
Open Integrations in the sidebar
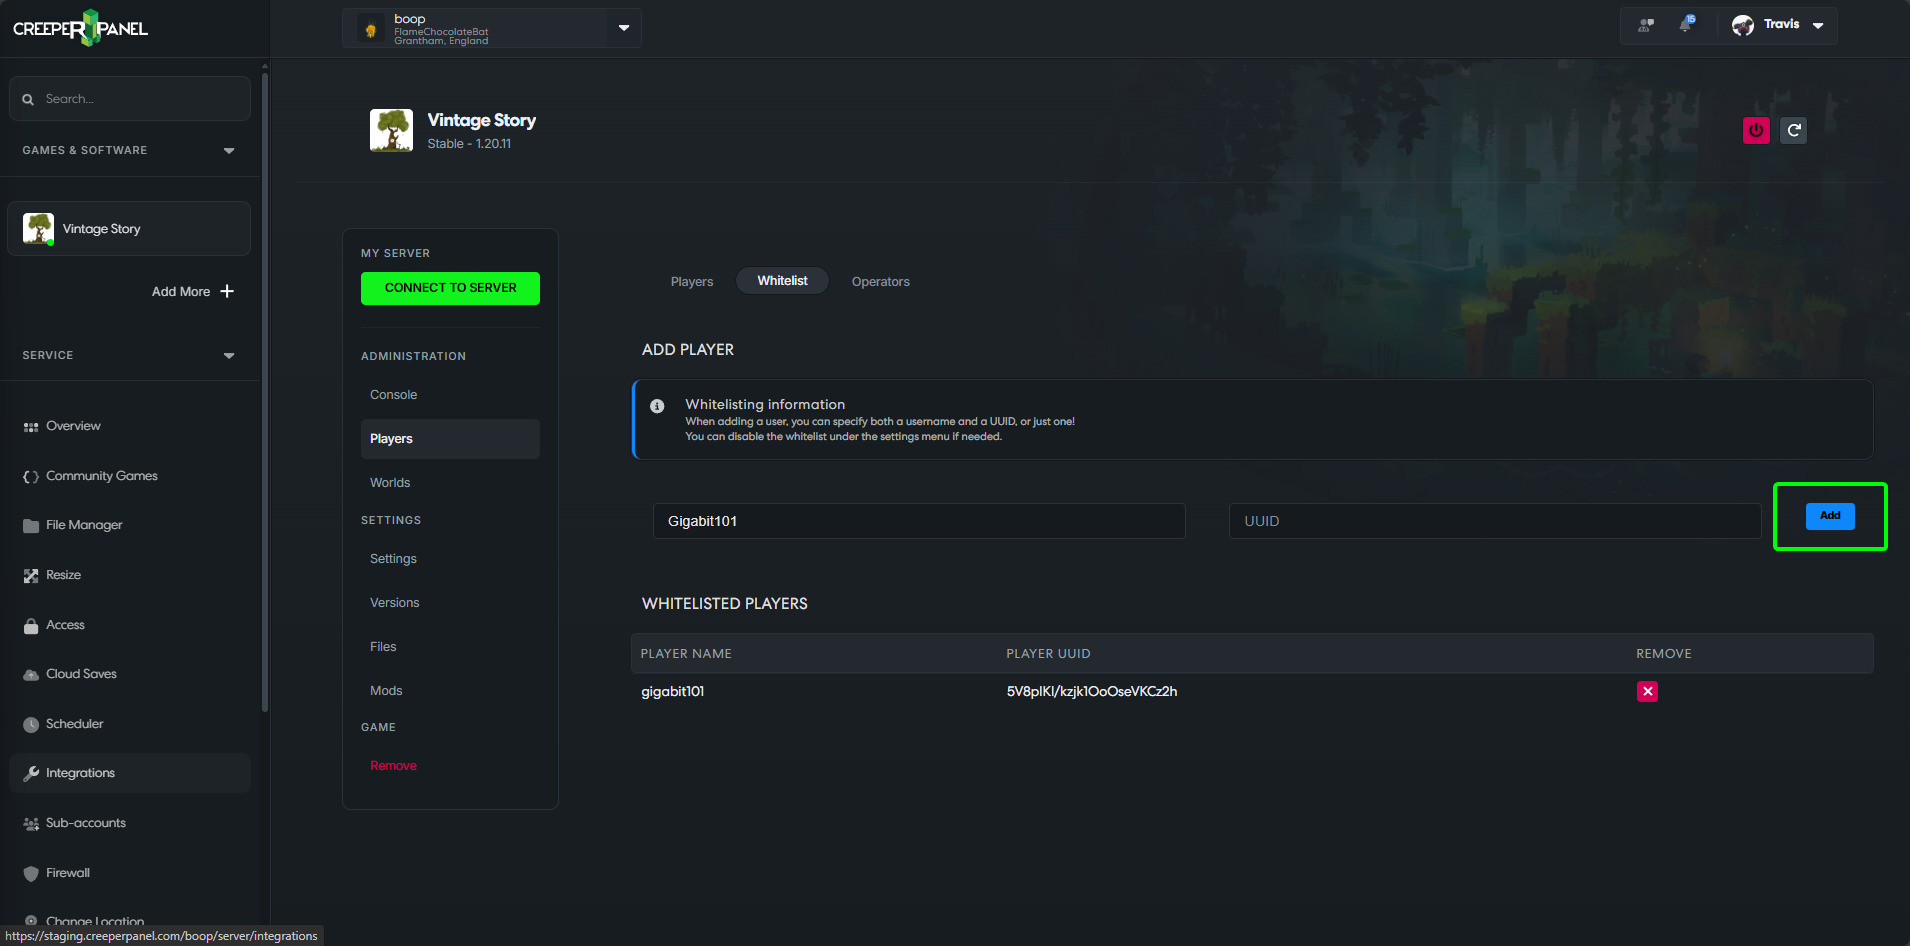[130, 773]
